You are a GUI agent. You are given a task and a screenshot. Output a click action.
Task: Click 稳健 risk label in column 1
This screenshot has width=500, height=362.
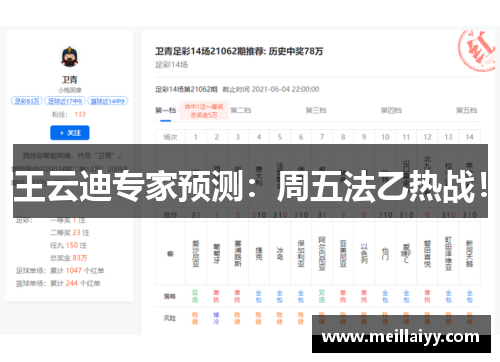(195, 318)
